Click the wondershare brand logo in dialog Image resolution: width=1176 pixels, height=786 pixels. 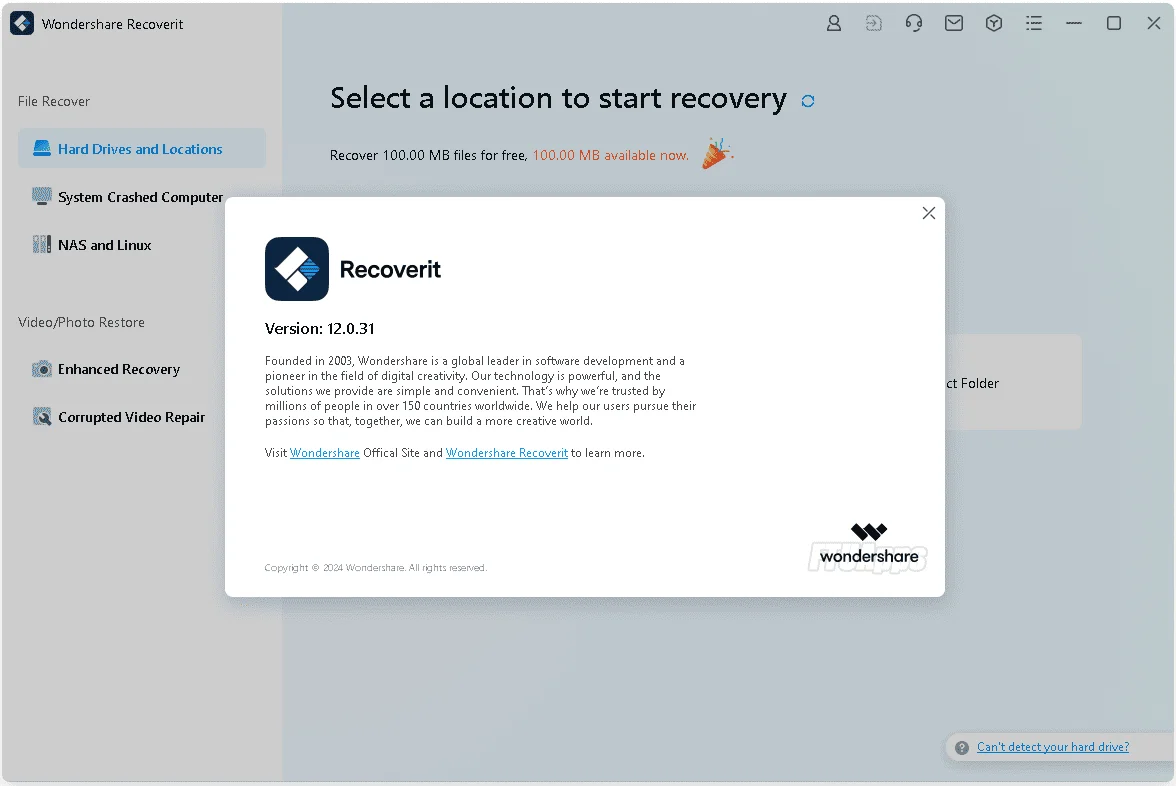coord(868,545)
